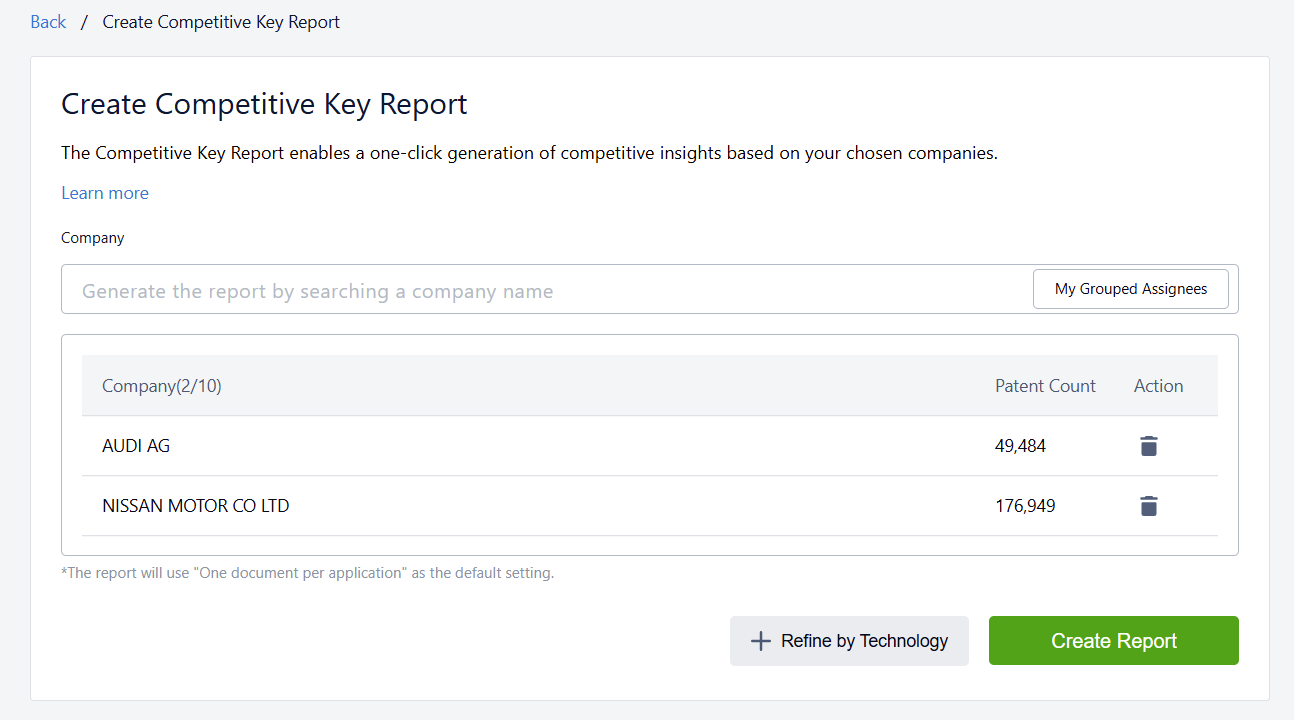1294x720 pixels.
Task: Click the Company(2/10) column header
Action: pos(162,386)
